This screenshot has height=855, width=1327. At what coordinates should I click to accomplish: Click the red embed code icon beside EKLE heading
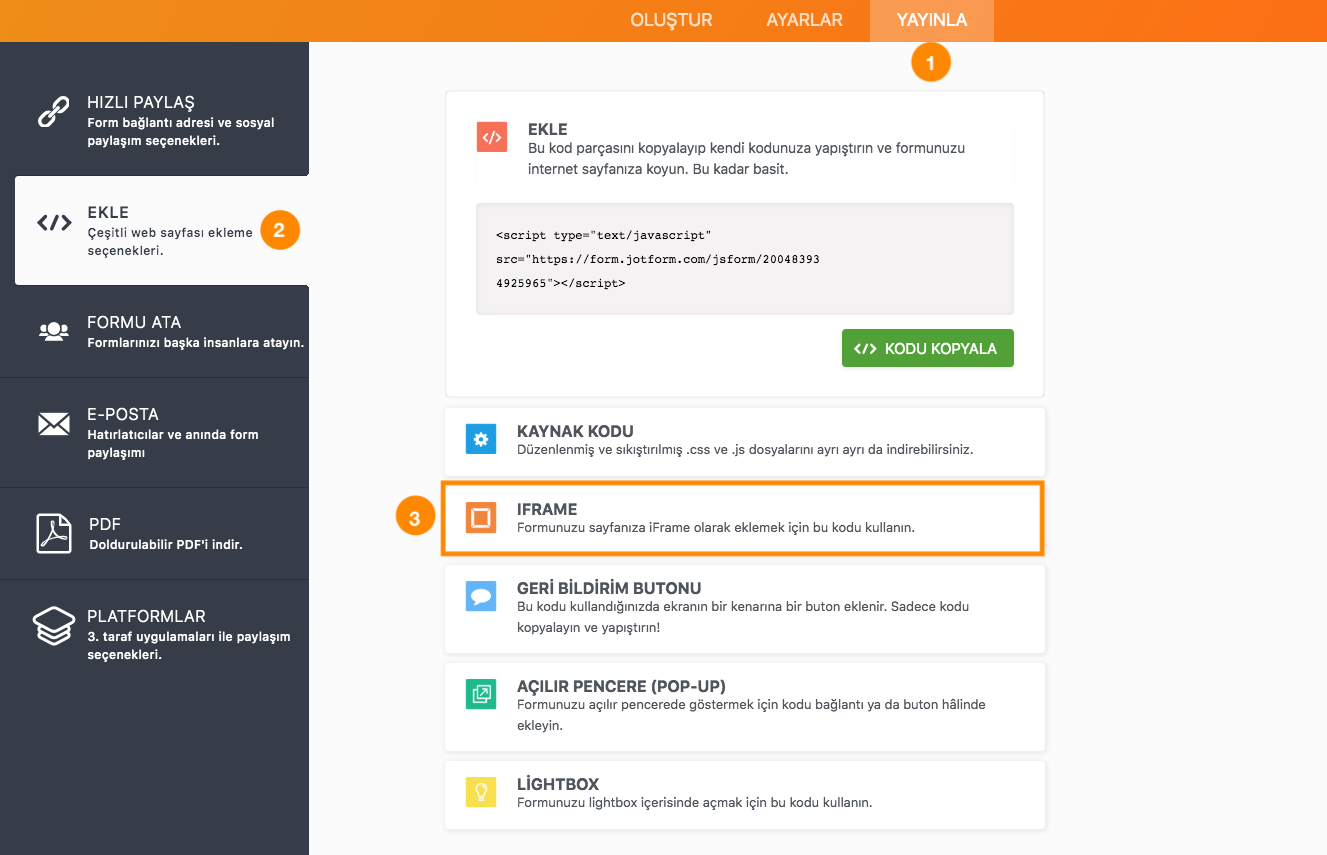coord(492,137)
